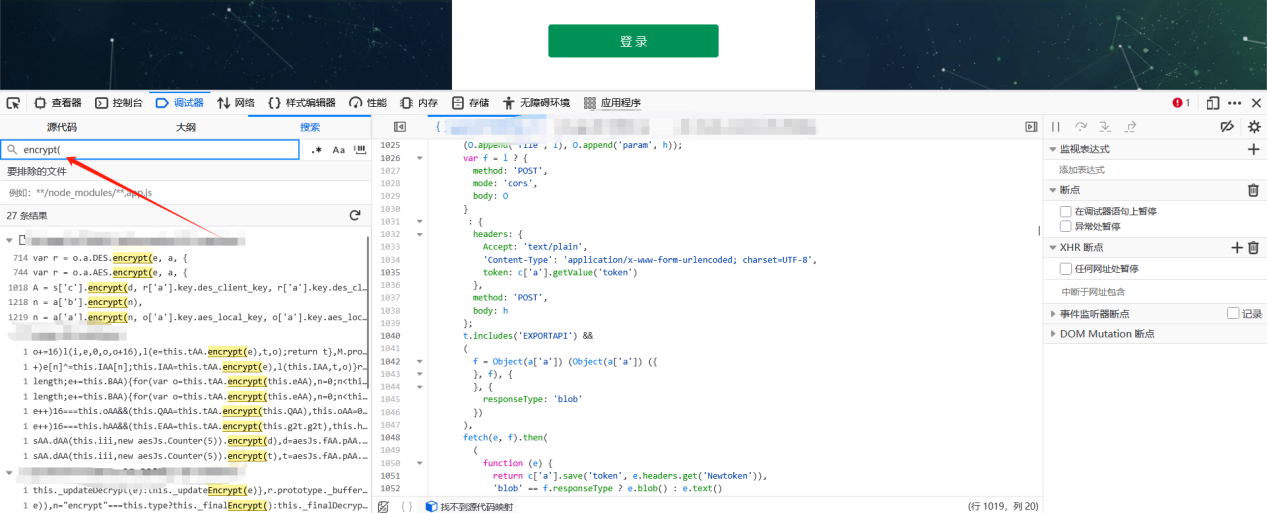
Task: Open the 查看器 inspector panel
Action: [x=58, y=102]
